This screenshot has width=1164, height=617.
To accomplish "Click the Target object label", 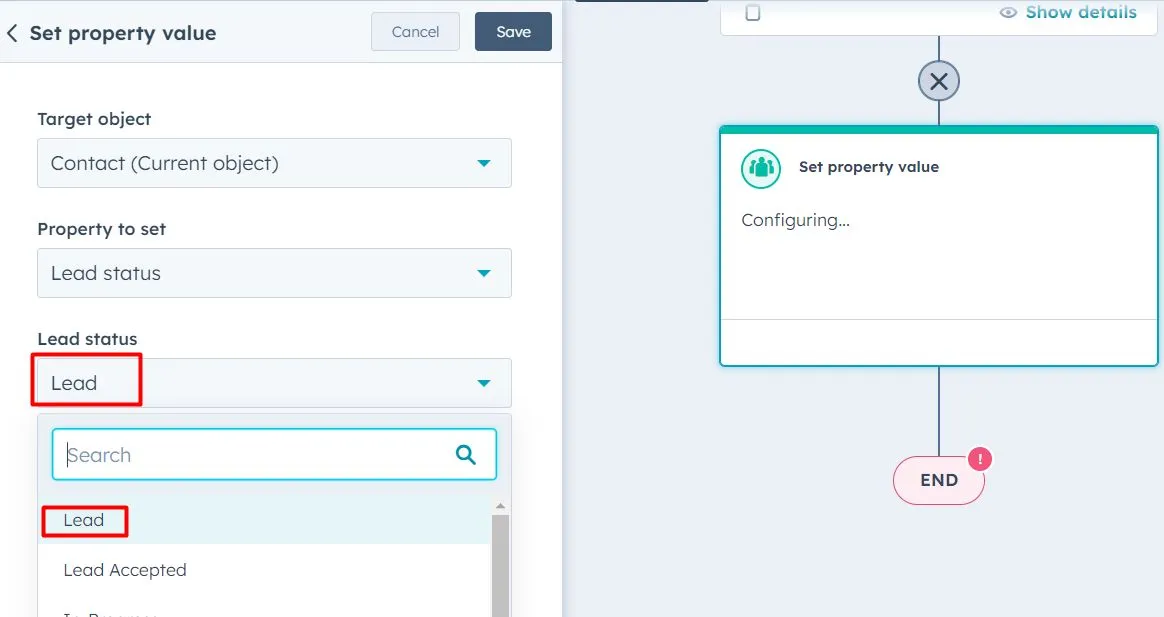I will [94, 120].
